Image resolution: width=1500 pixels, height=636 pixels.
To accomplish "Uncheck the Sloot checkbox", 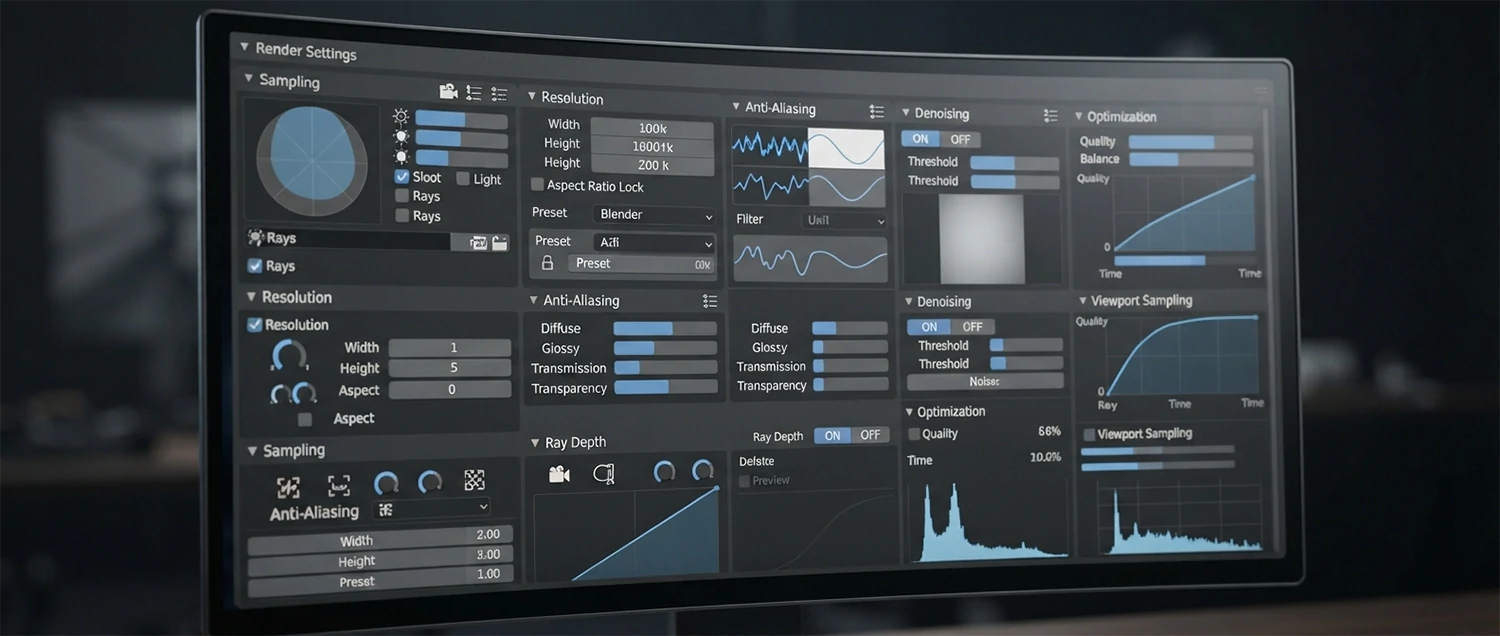I will coord(402,177).
